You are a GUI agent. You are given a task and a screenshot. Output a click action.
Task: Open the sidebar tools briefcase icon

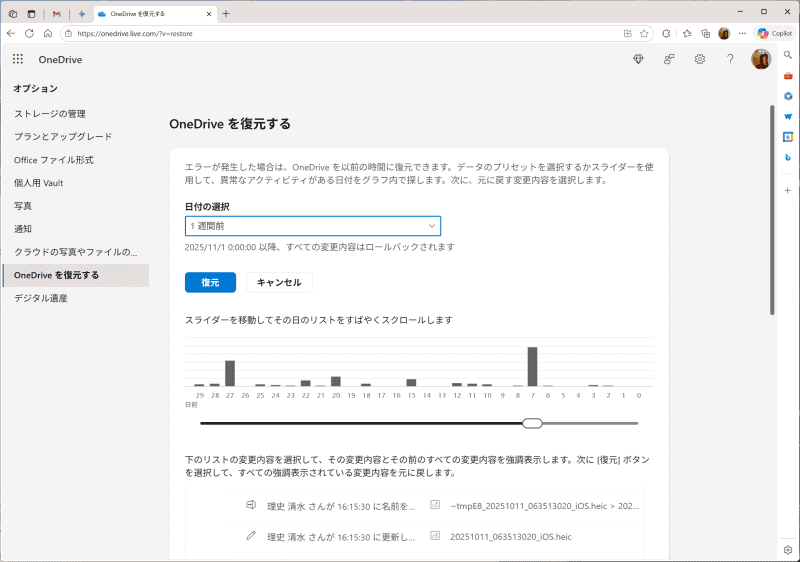tap(788, 76)
